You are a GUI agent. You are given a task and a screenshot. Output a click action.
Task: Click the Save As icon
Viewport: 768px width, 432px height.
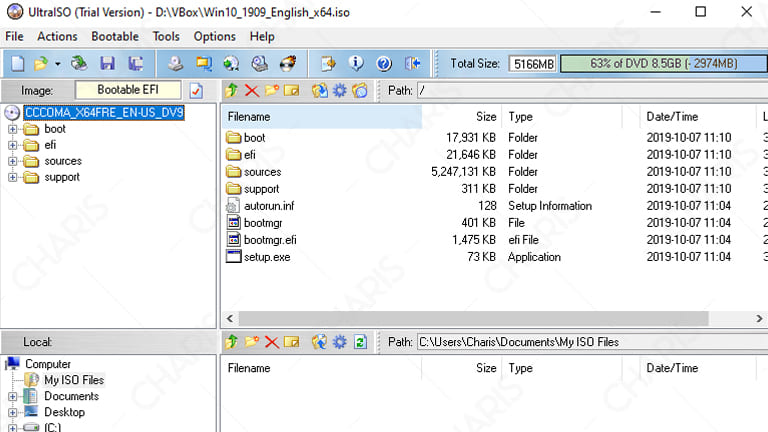point(136,63)
